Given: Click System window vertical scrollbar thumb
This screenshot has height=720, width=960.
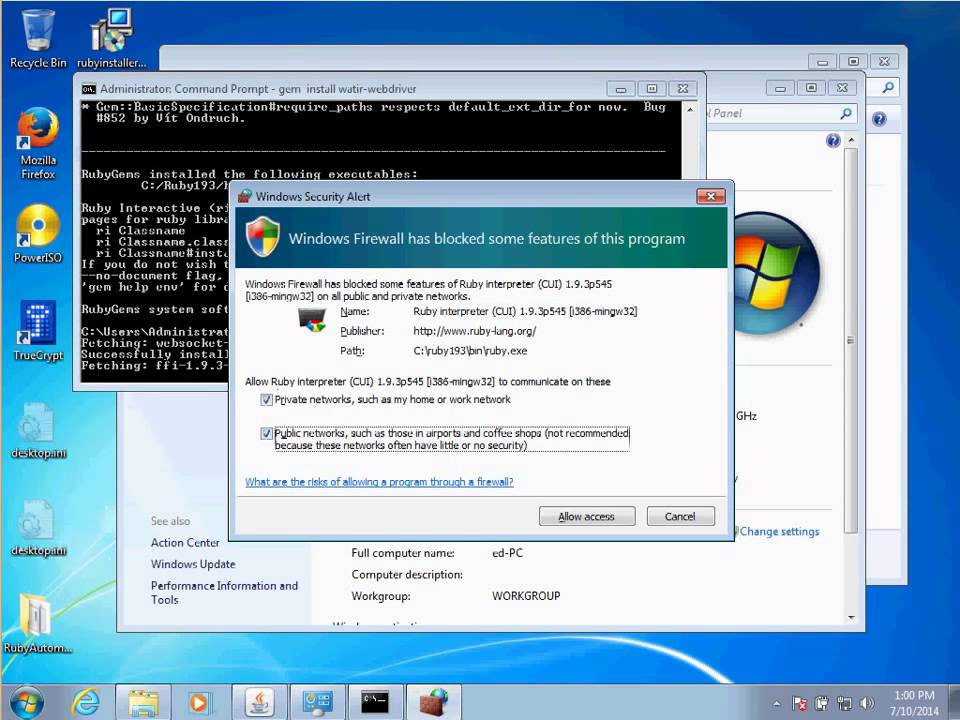Looking at the screenshot, I should coord(850,340).
